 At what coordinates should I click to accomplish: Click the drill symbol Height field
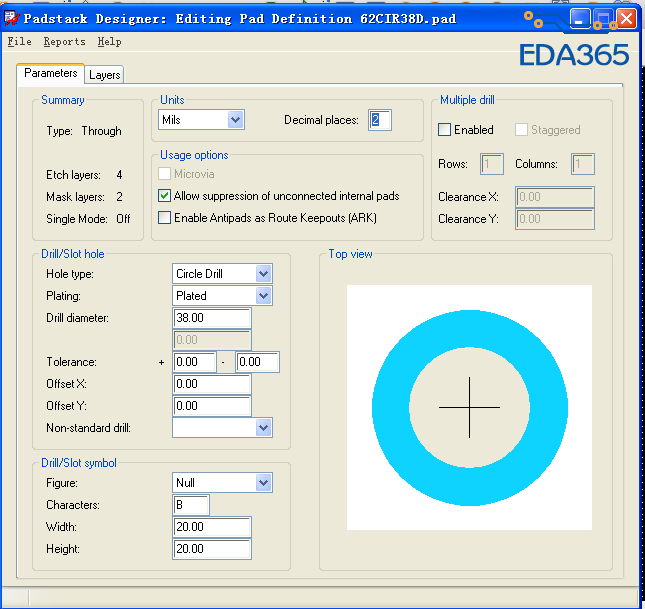pos(212,549)
